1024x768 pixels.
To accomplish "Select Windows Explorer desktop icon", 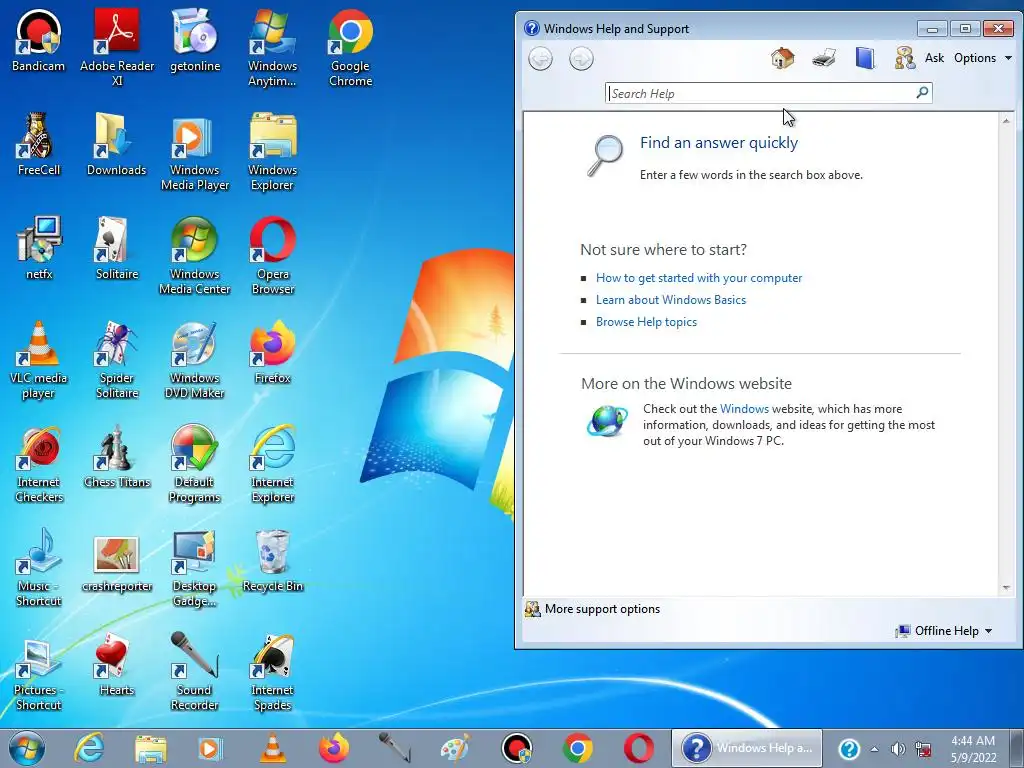I will tap(272, 152).
